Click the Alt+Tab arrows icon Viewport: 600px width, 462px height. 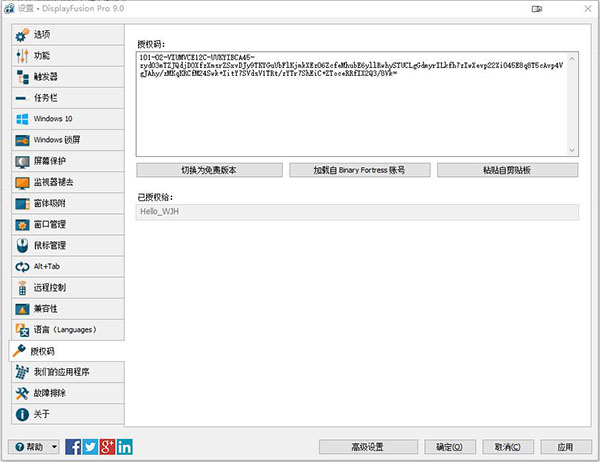(x=22, y=267)
